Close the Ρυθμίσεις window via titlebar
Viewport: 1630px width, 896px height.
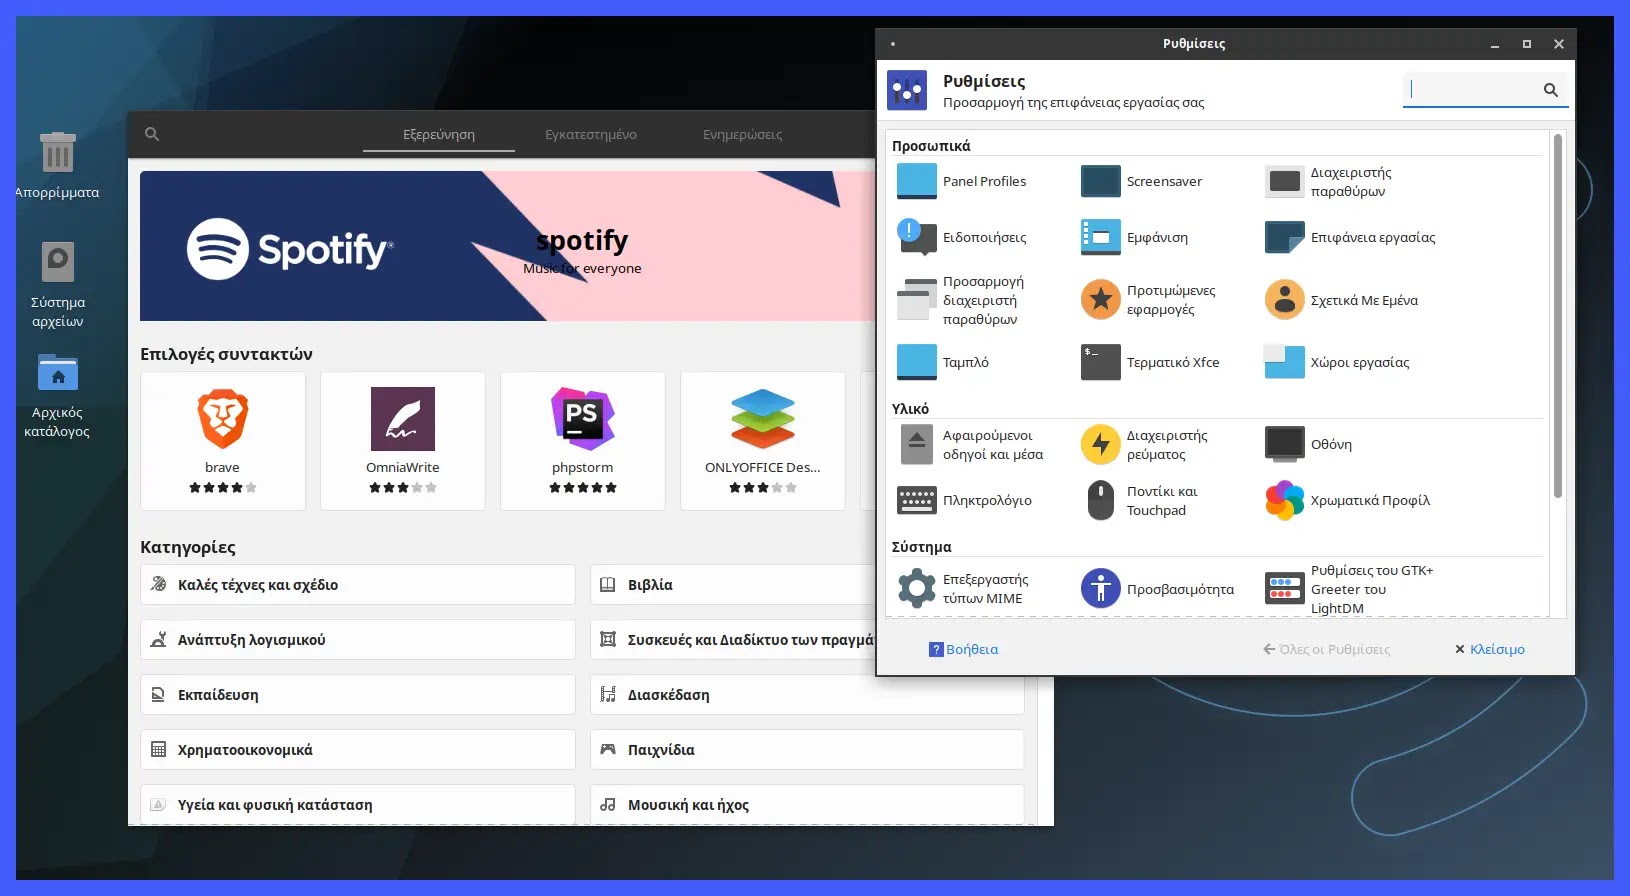pyautogui.click(x=1559, y=44)
